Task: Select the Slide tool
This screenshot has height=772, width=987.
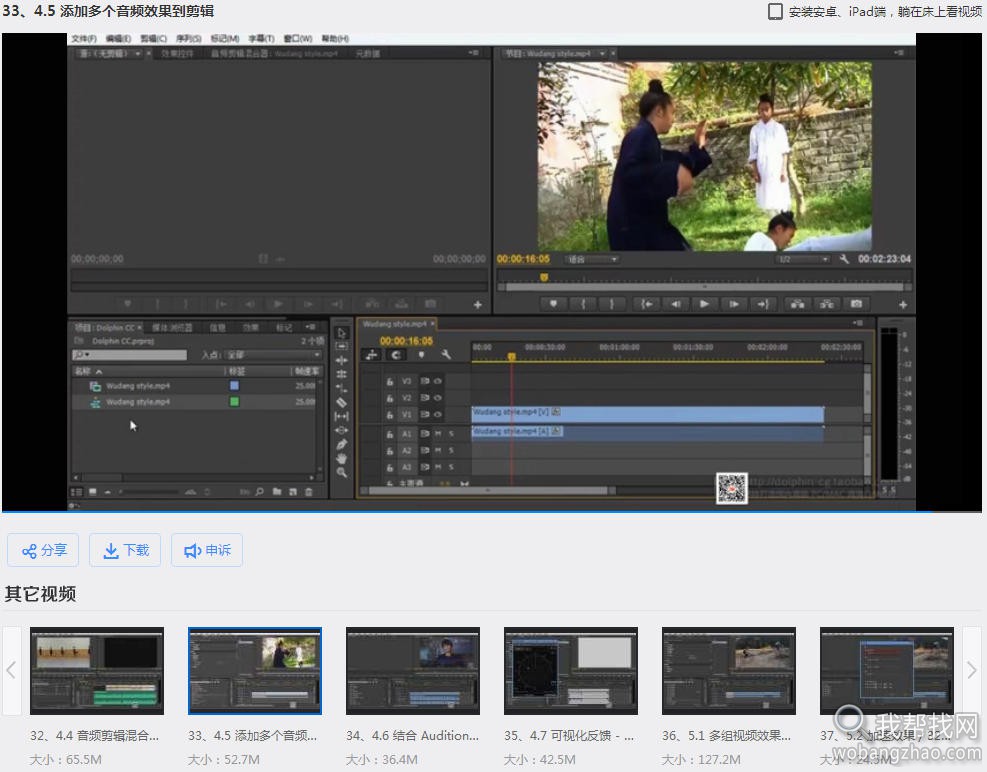Action: (342, 430)
